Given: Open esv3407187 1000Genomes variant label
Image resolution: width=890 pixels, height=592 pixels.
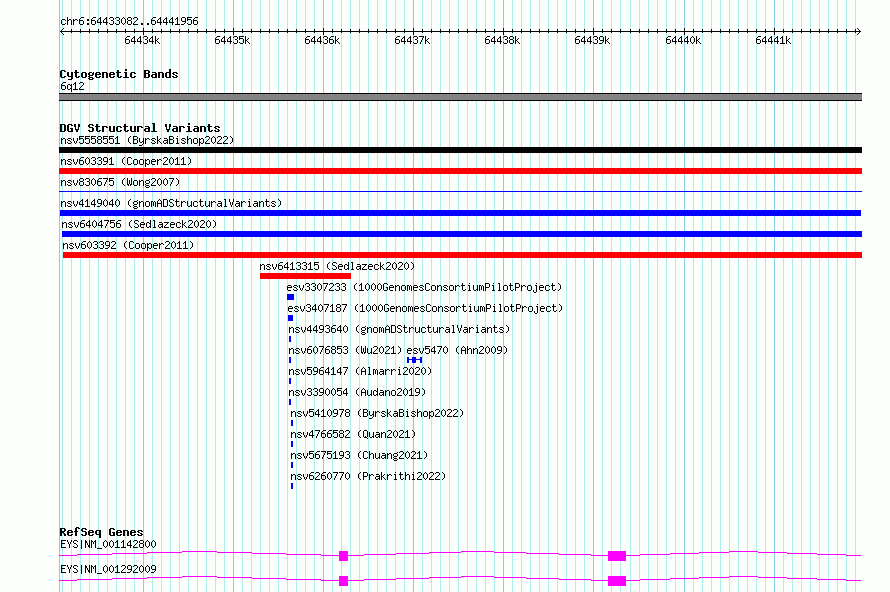Looking at the screenshot, I should [425, 308].
